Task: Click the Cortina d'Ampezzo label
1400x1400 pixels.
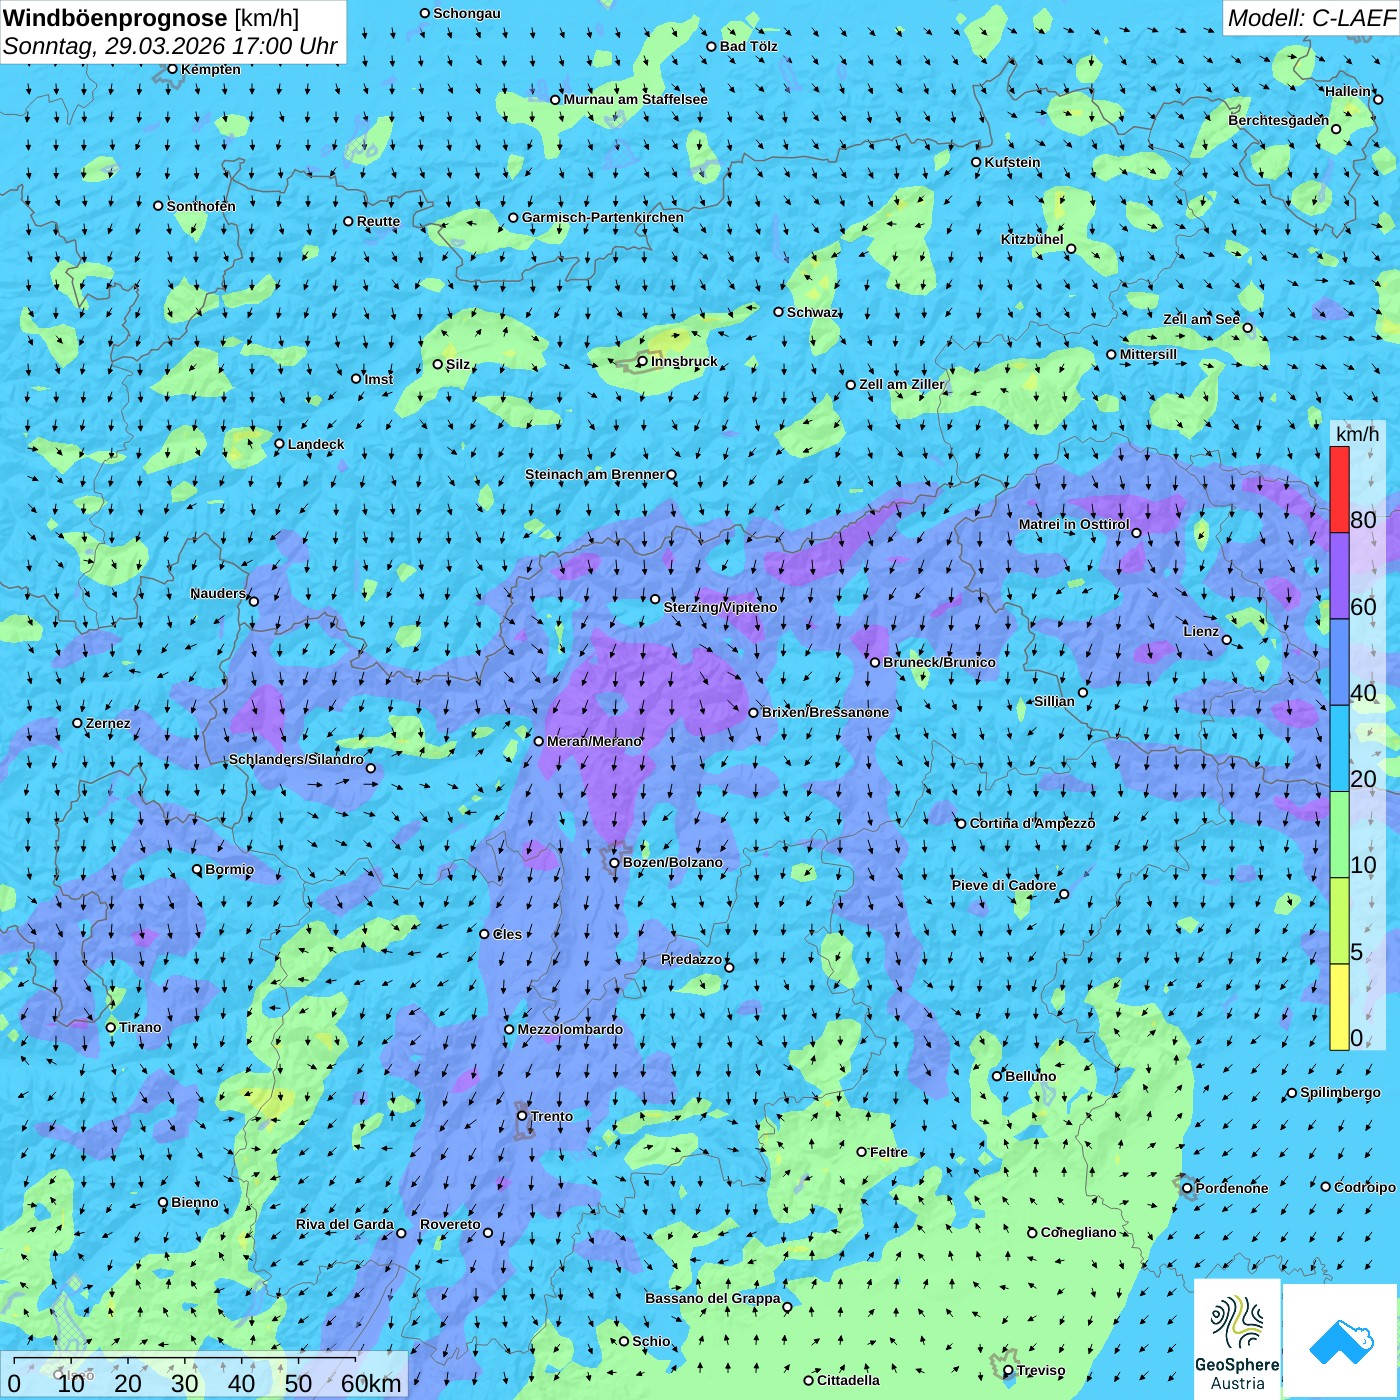Action: [x=1032, y=823]
